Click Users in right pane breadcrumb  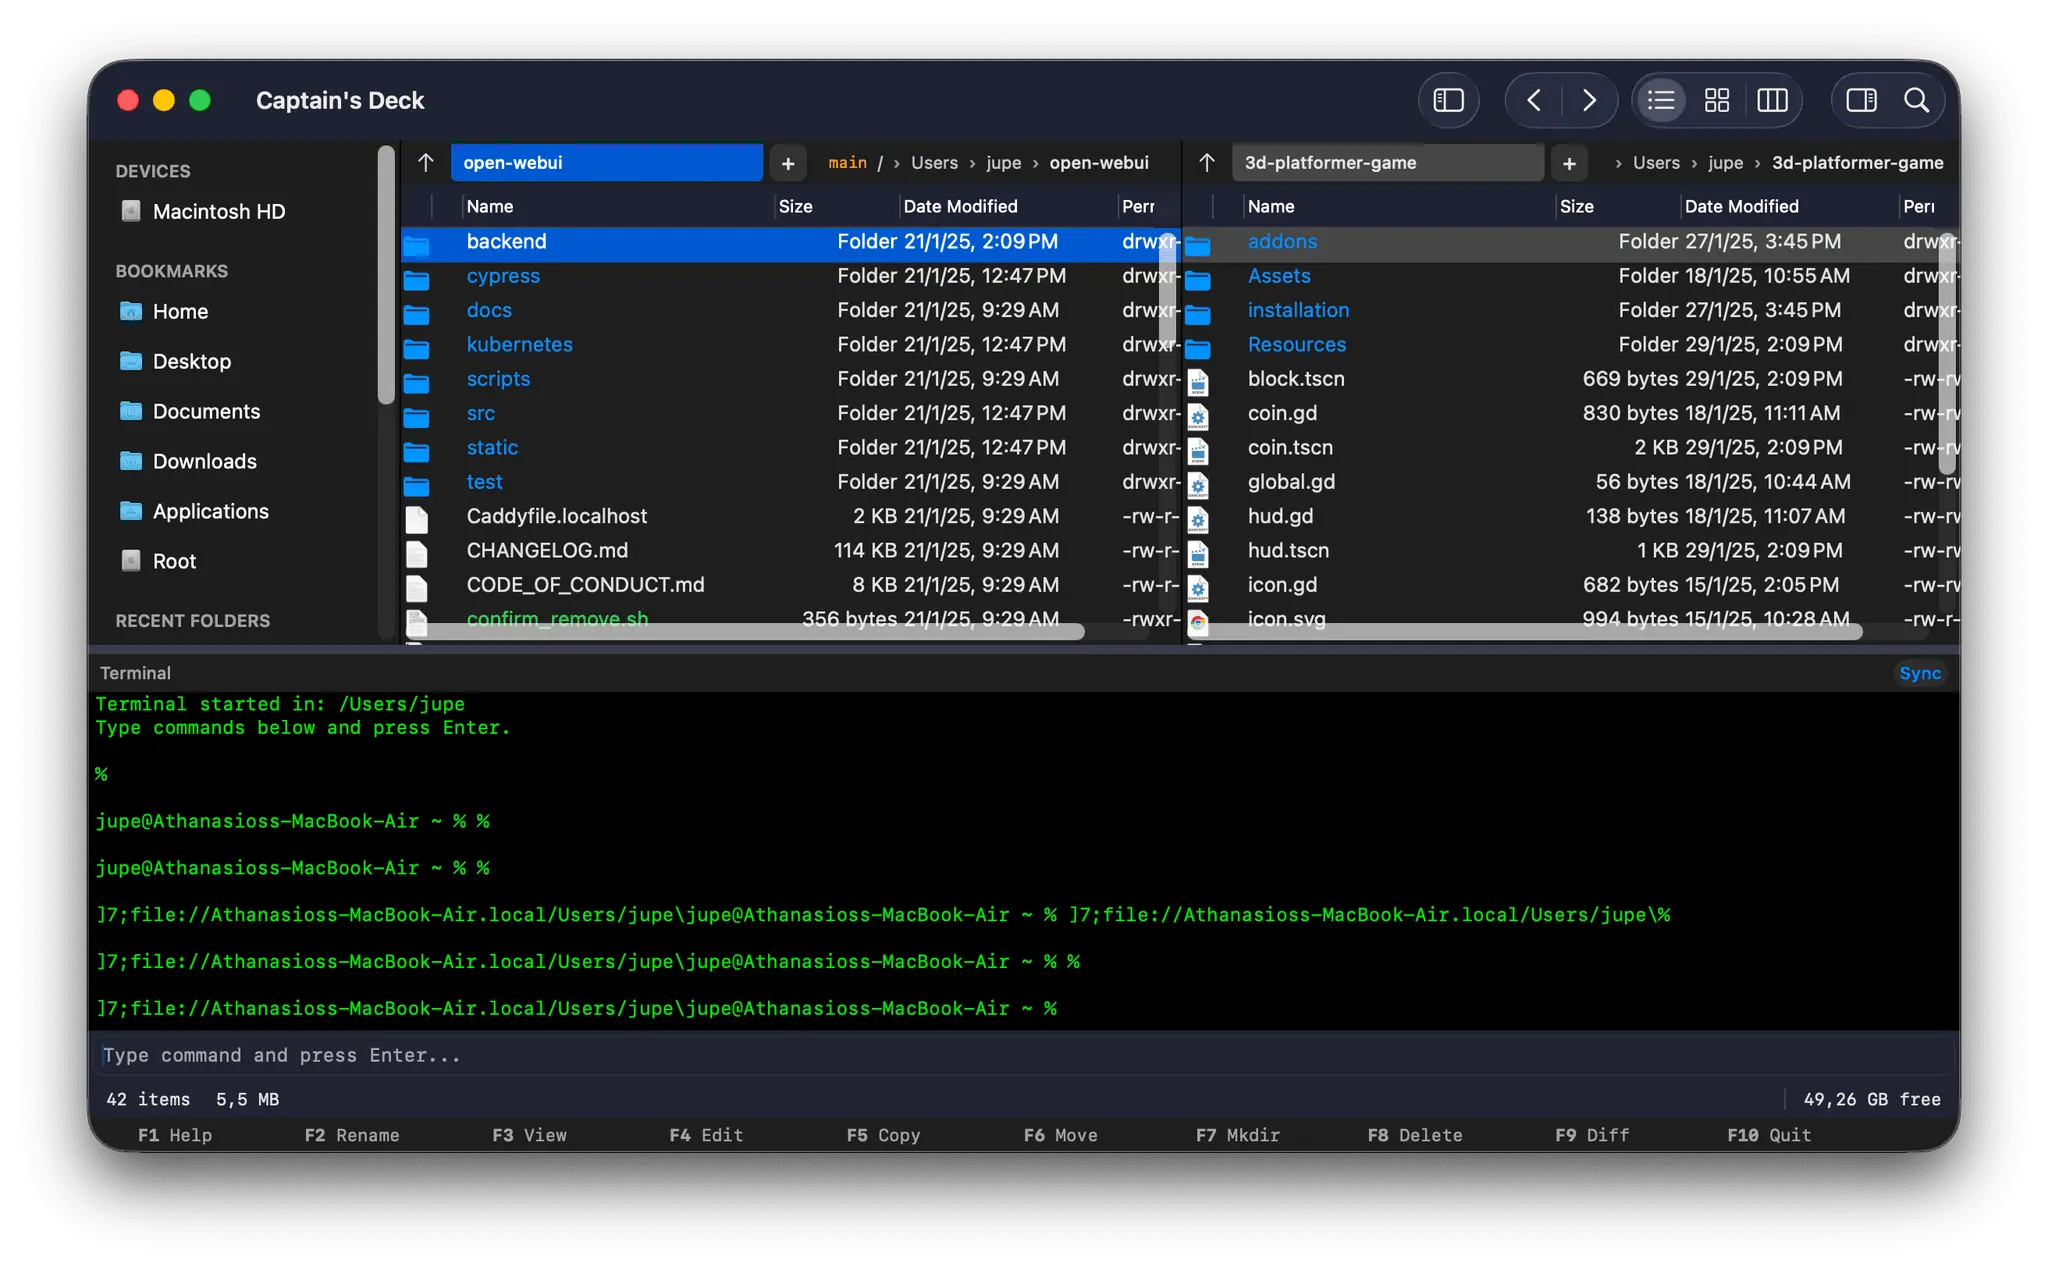pos(1656,163)
